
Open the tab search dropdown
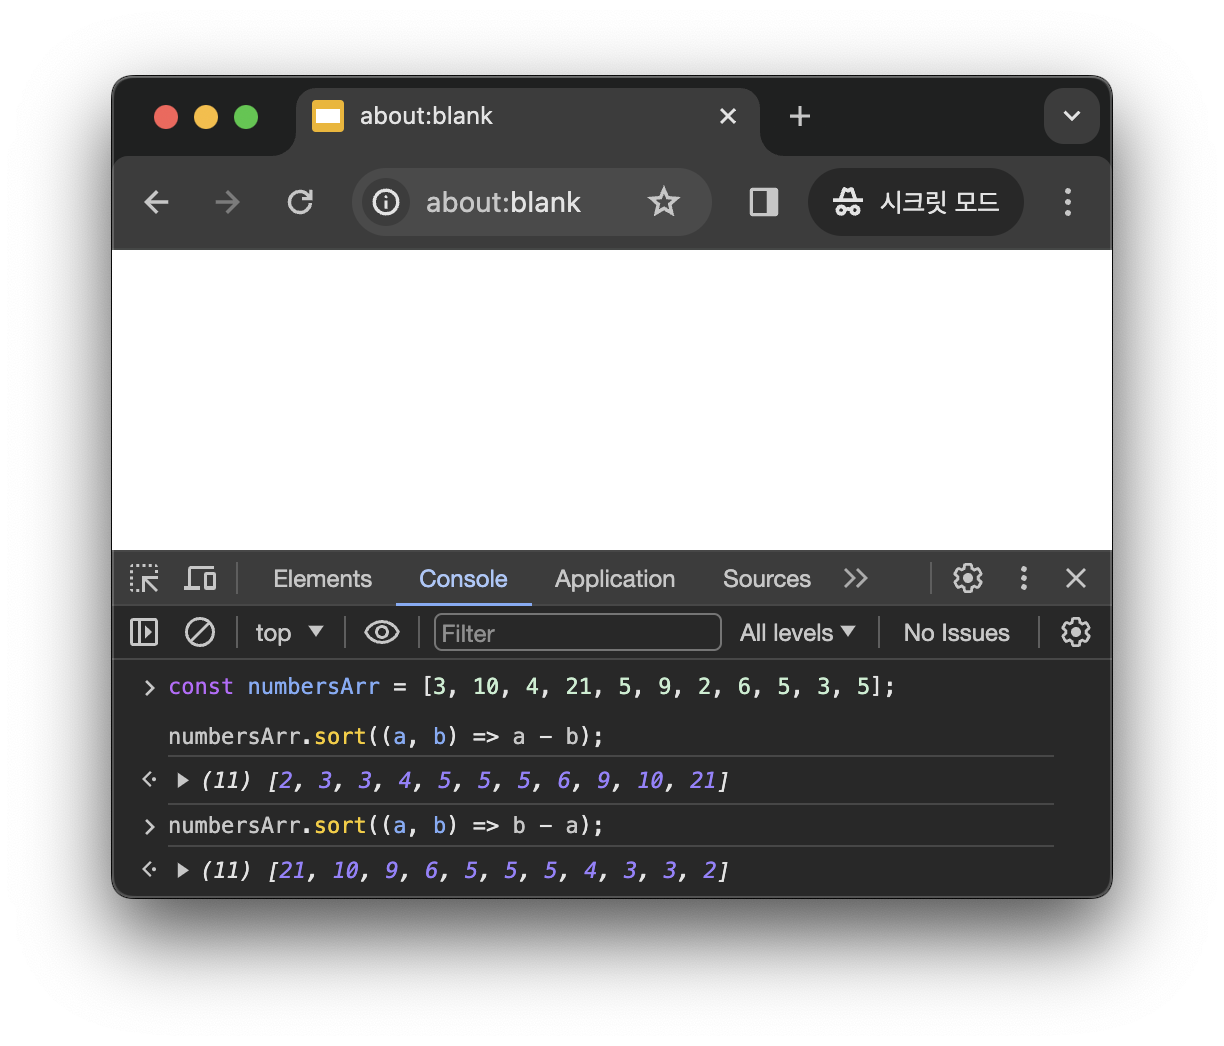[1072, 116]
